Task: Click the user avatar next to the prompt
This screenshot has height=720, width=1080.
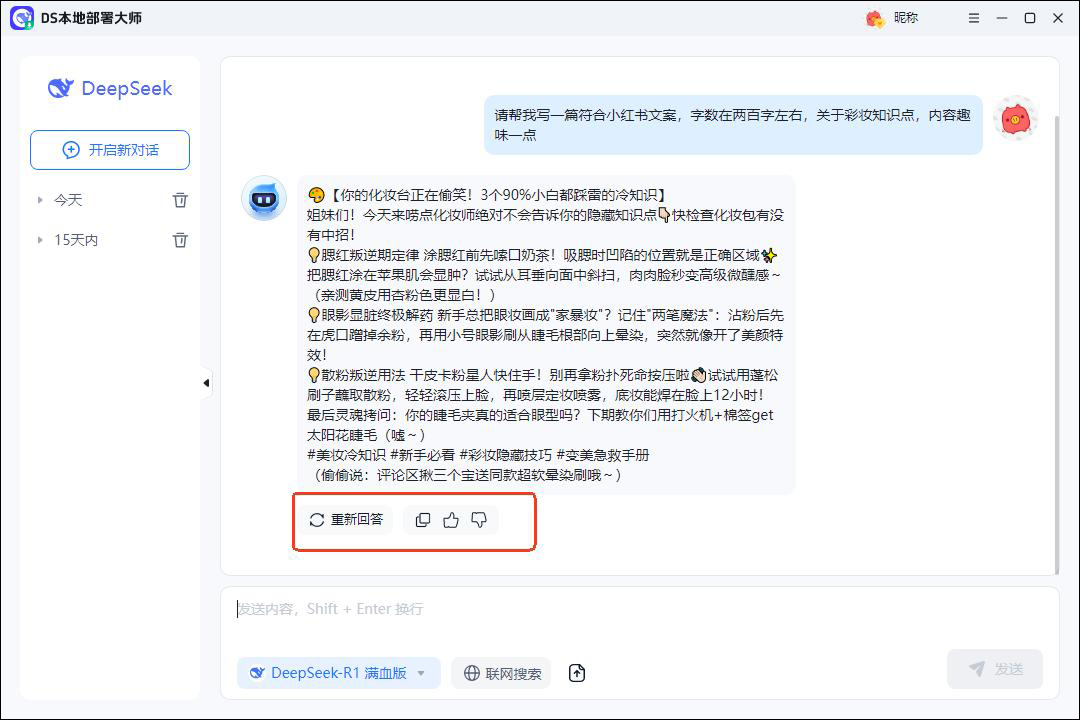Action: 1015,119
